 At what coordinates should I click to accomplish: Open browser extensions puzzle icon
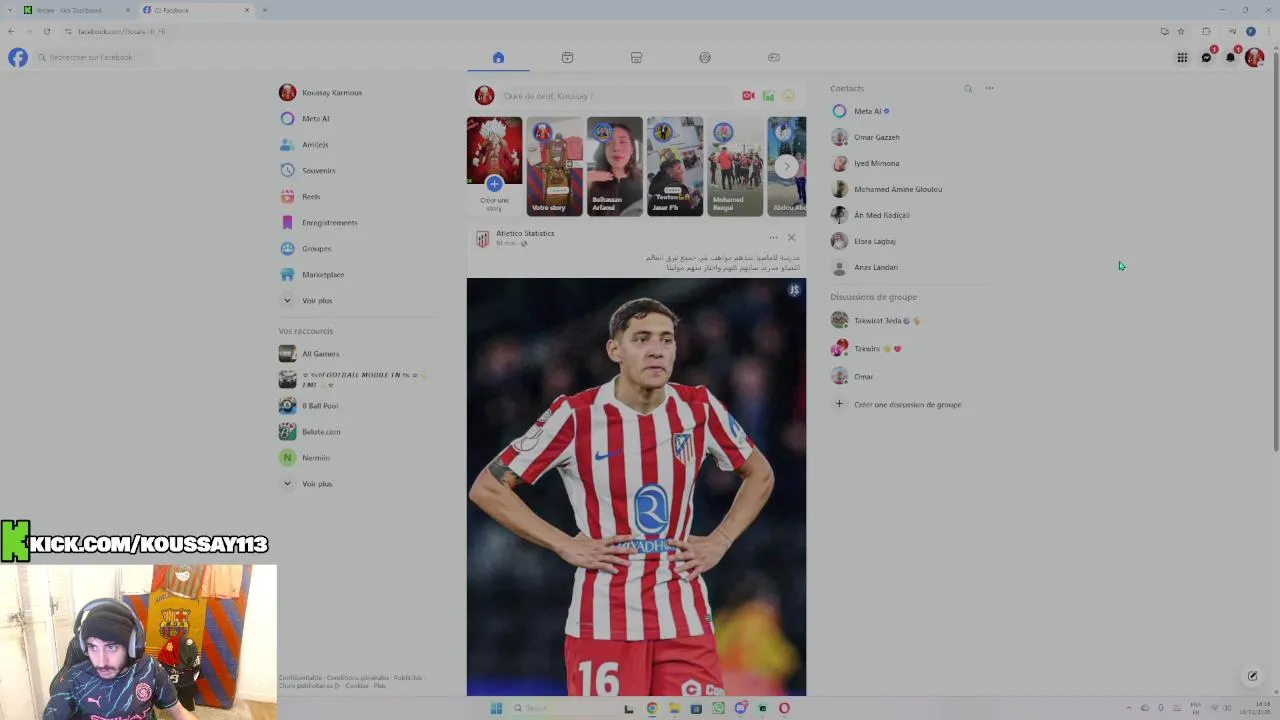click(1206, 31)
